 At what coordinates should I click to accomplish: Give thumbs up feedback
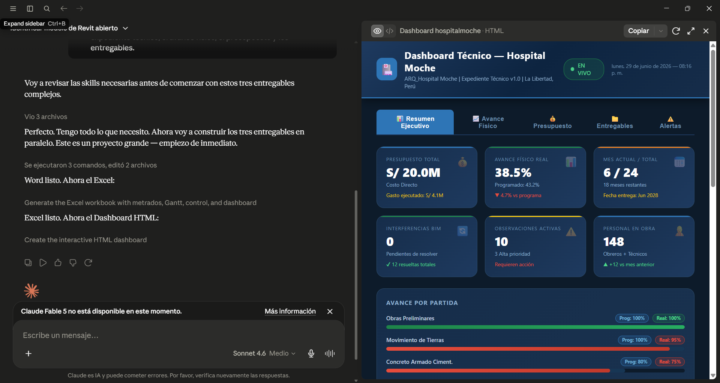point(58,263)
